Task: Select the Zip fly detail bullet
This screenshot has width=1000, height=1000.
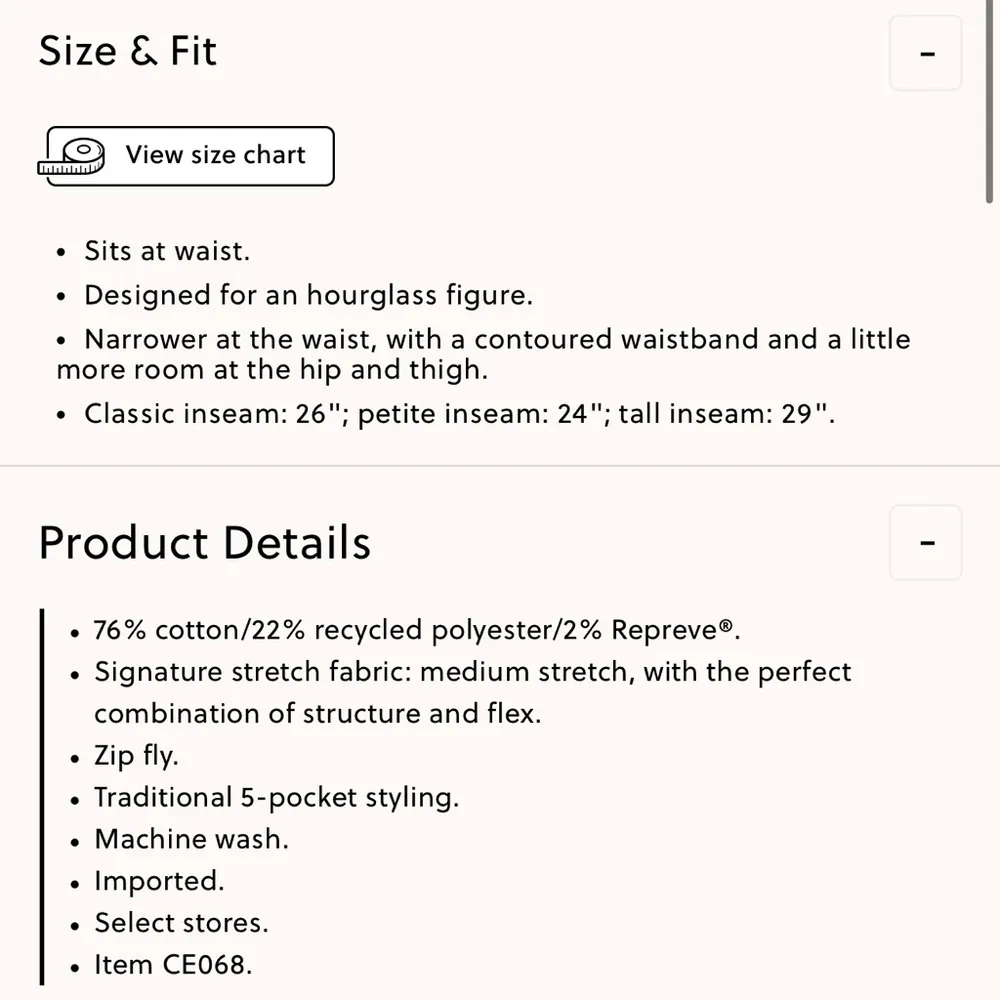Action: (136, 756)
